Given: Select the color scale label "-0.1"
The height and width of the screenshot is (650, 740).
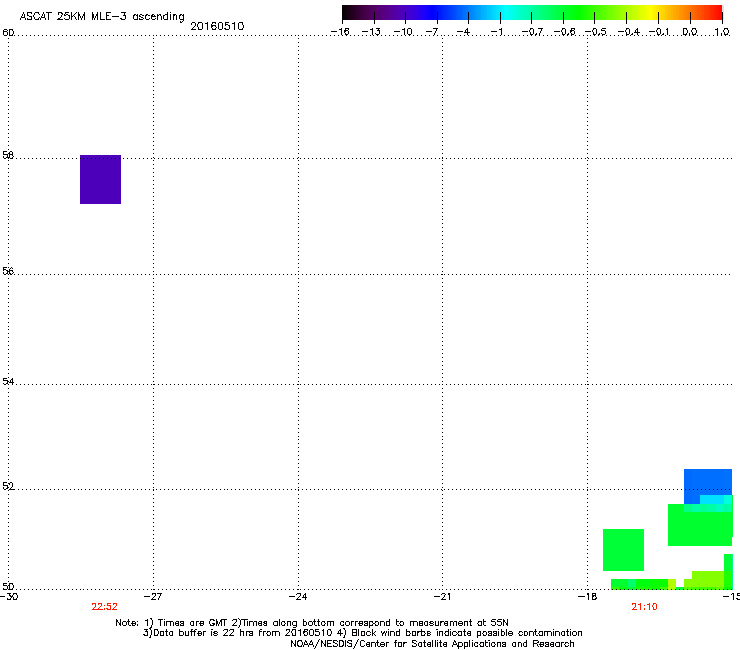Looking at the screenshot, I should point(659,32).
